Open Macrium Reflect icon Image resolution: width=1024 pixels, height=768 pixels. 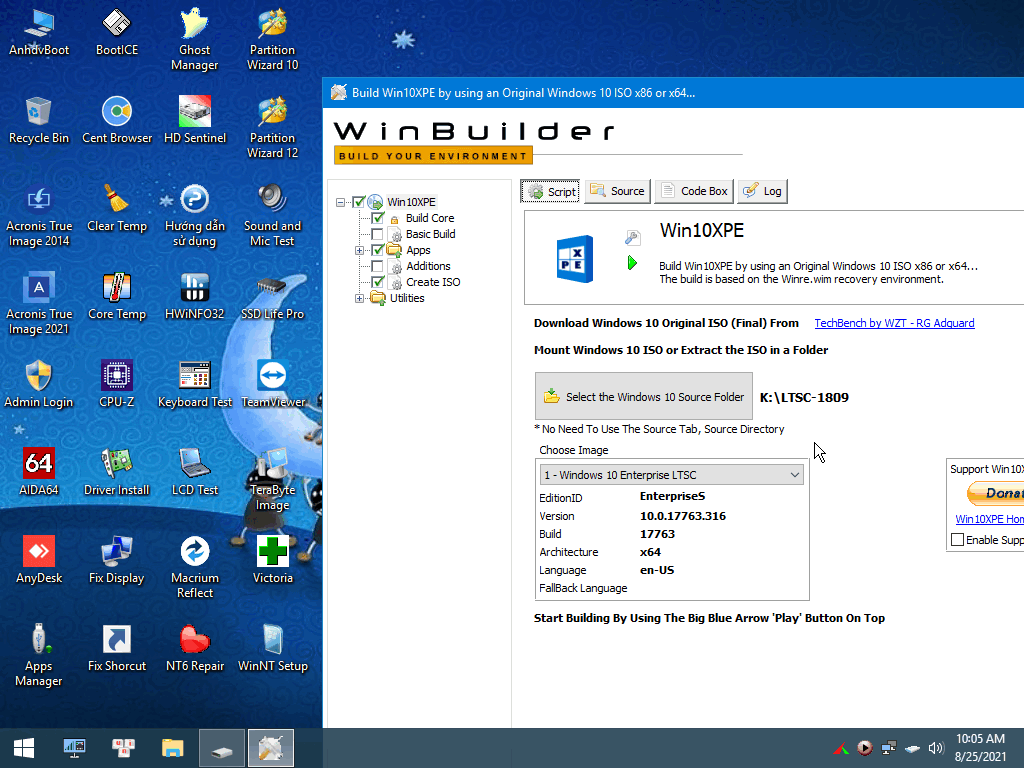pos(195,568)
